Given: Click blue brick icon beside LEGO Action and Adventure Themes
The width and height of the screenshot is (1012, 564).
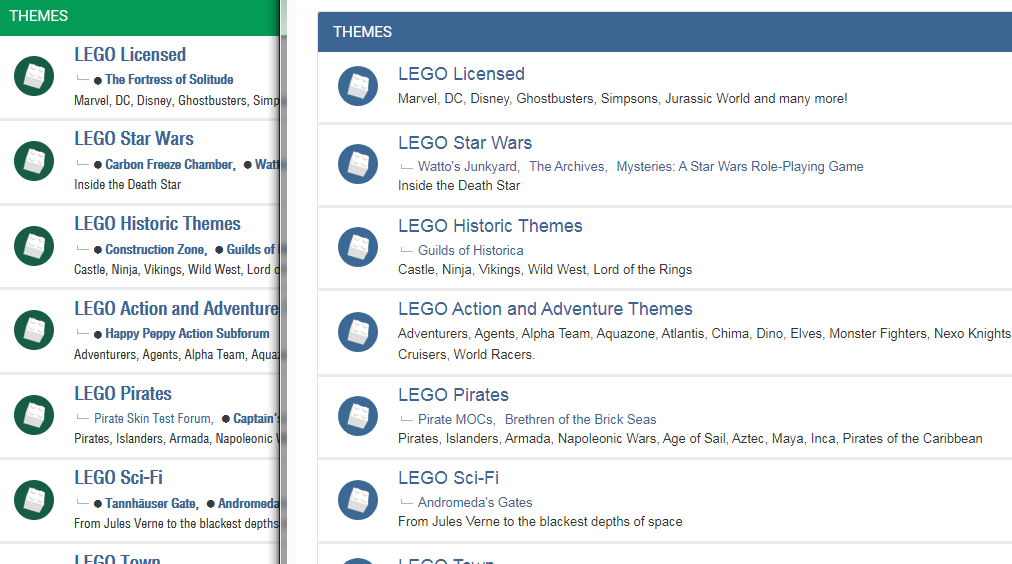Looking at the screenshot, I should pyautogui.click(x=358, y=332).
